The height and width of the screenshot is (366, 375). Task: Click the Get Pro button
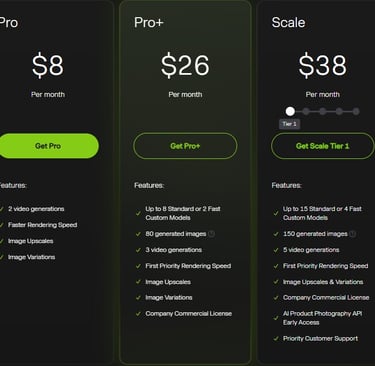[48, 146]
